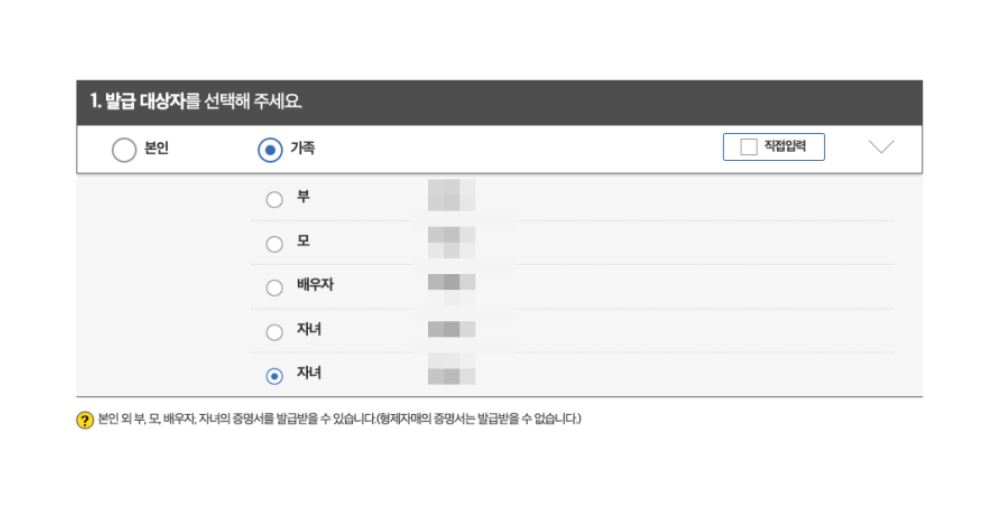Click the 배우자 label text

point(315,285)
